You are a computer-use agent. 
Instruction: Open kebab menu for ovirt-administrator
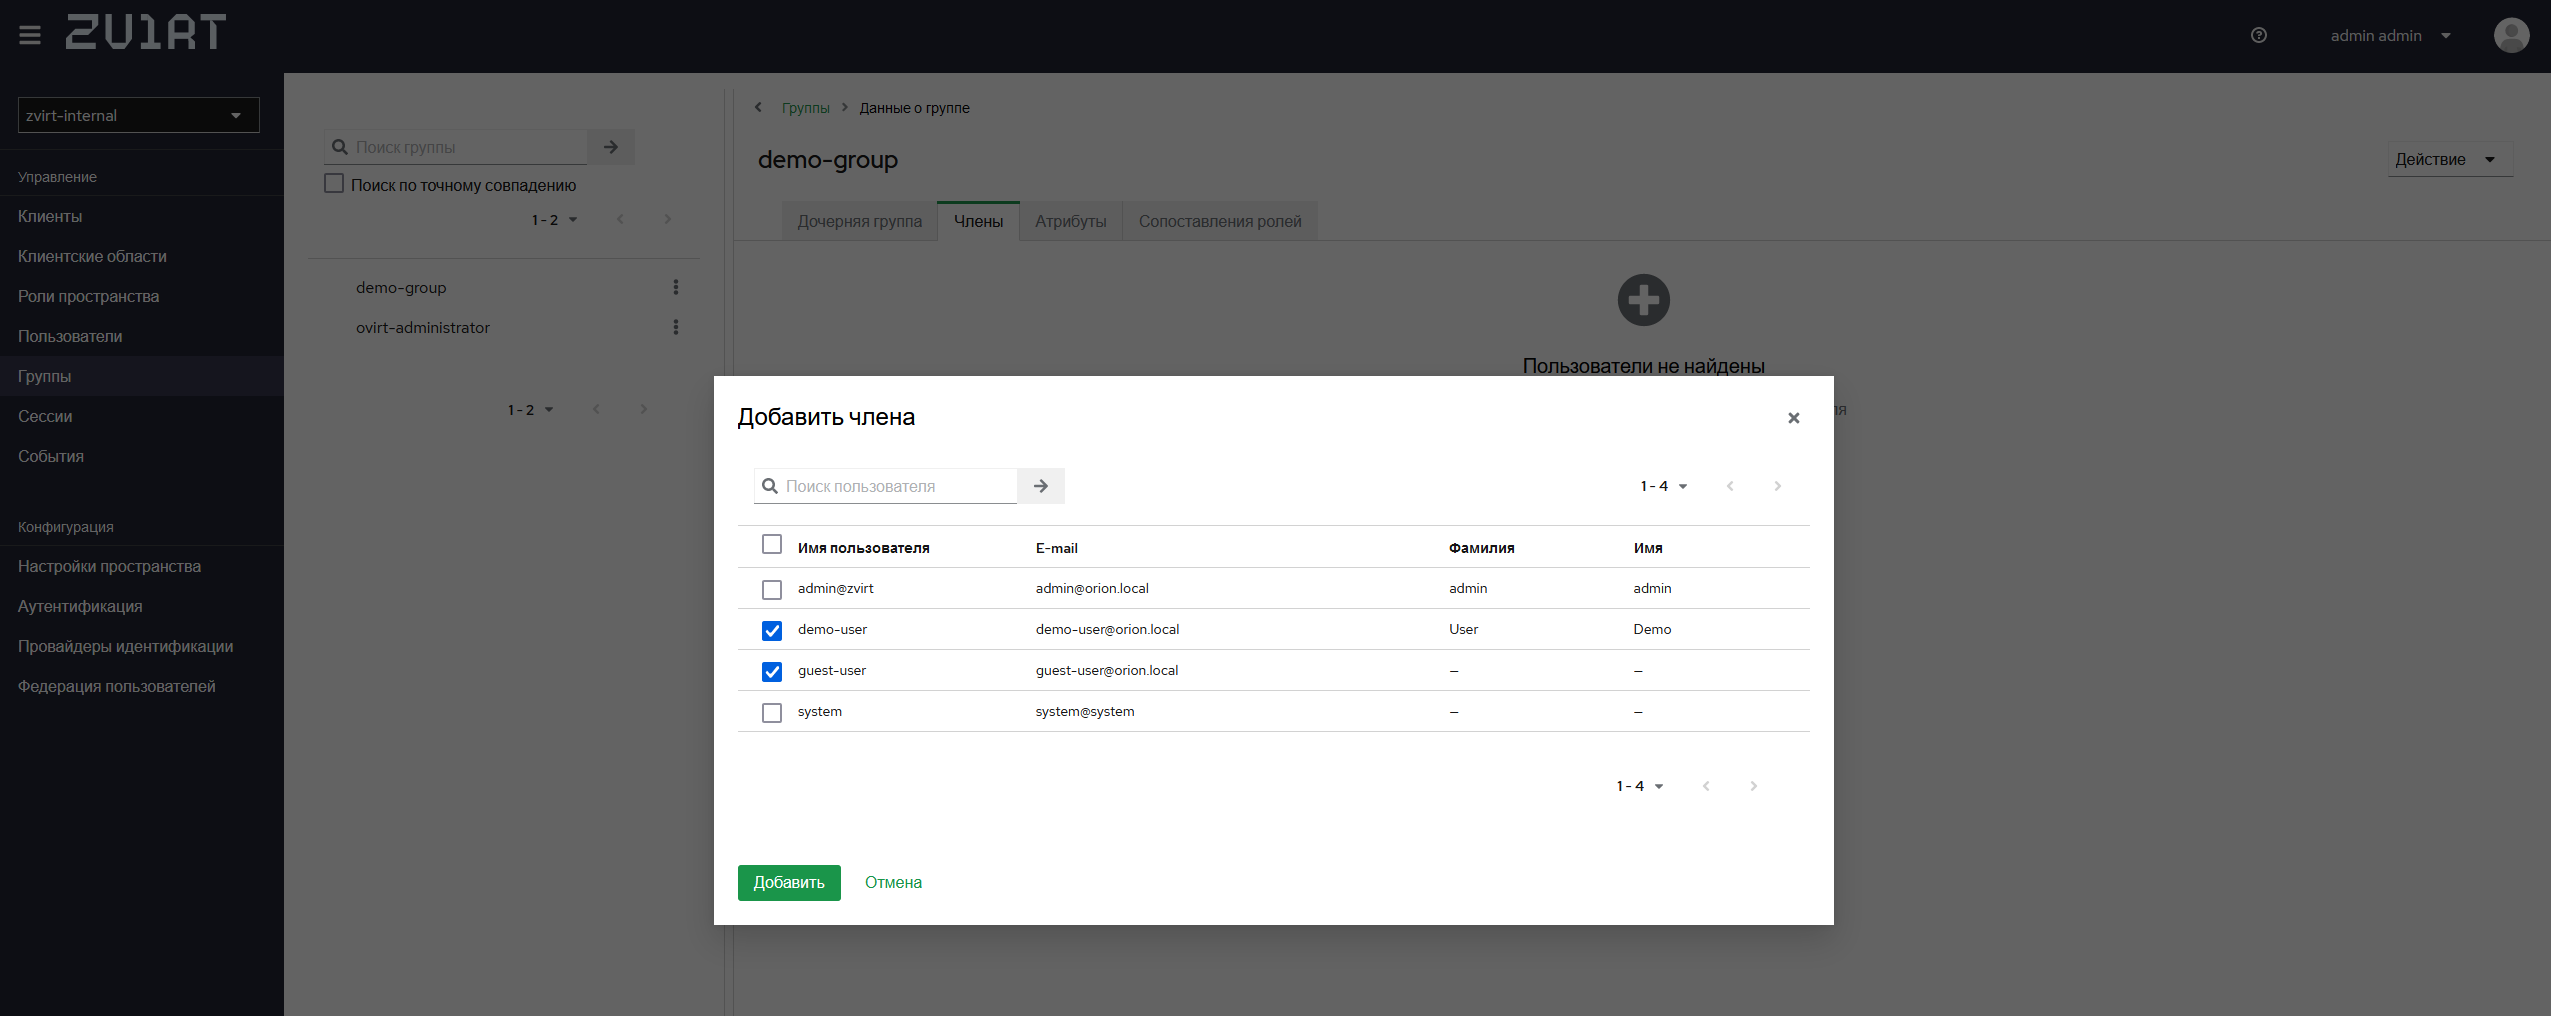pyautogui.click(x=676, y=327)
